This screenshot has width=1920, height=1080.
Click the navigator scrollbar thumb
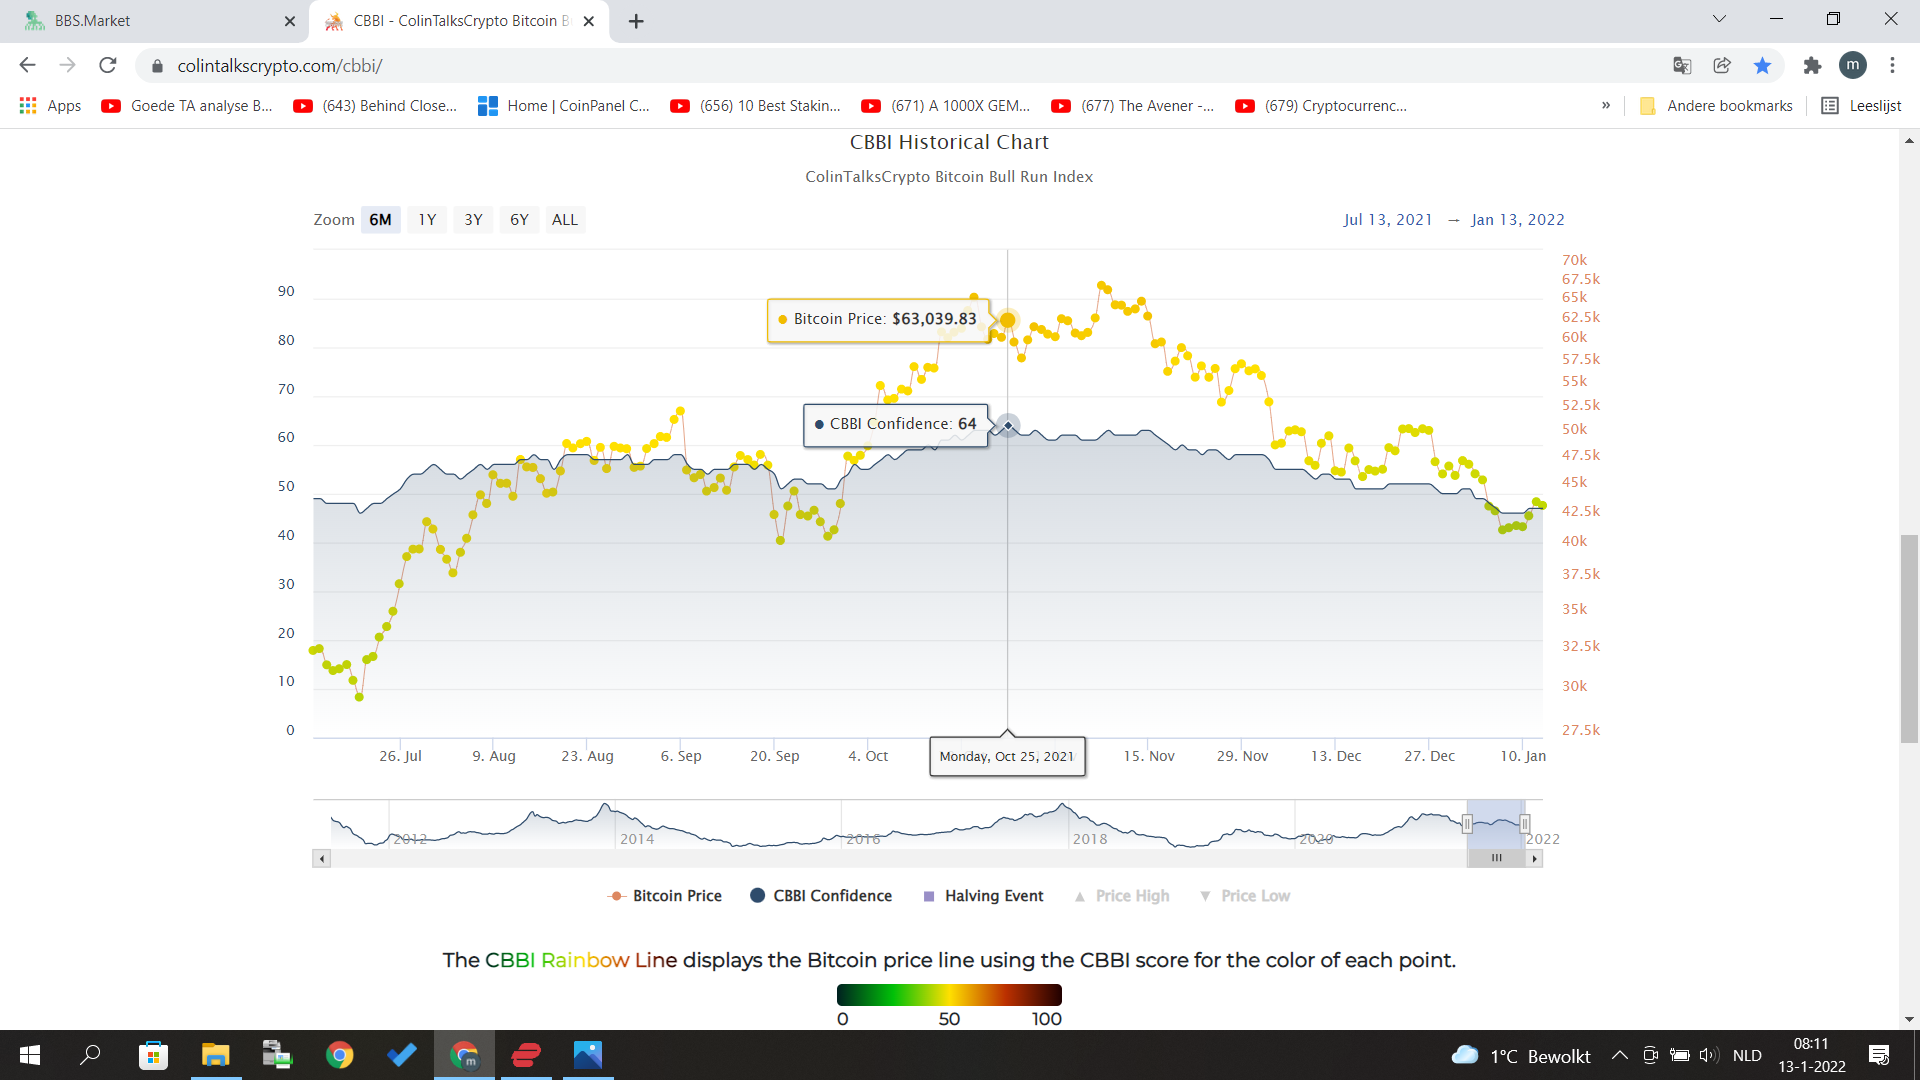1496,858
